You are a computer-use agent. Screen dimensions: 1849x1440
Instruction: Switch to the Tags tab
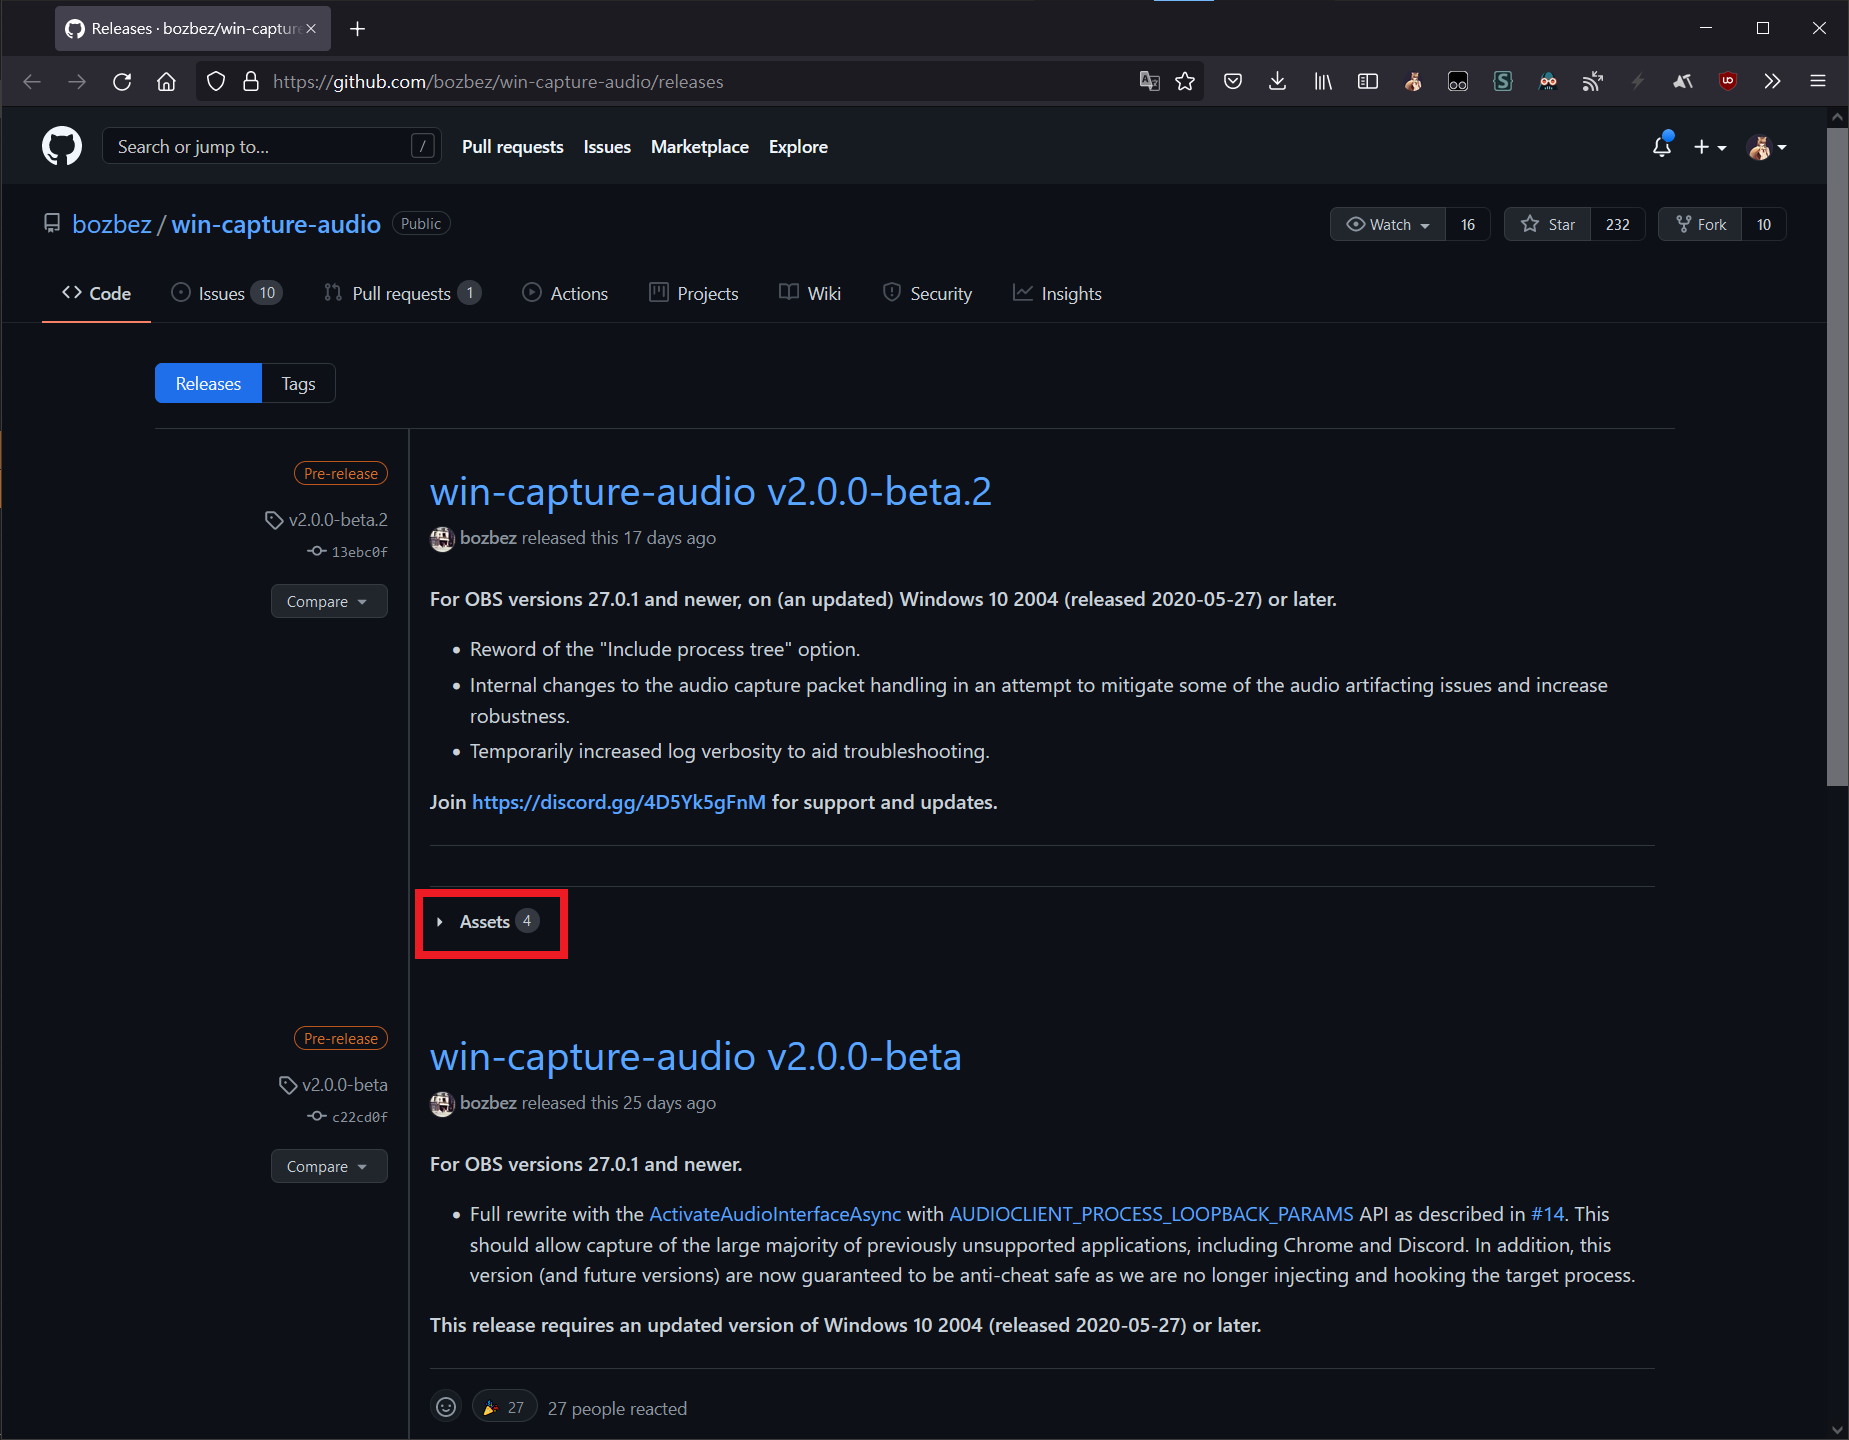[297, 383]
